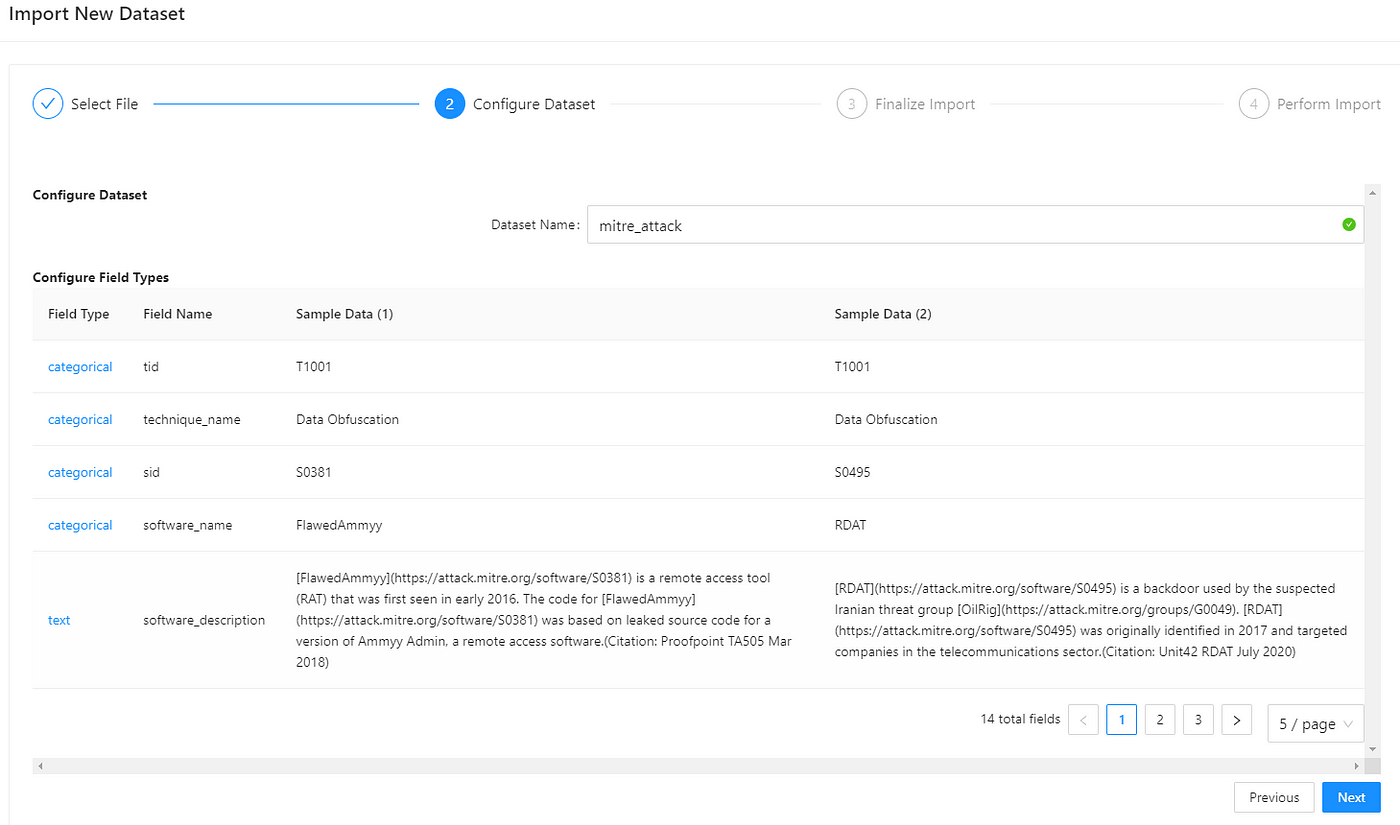1400x825 pixels.
Task: Click inside the Dataset Name input field
Action: point(900,224)
